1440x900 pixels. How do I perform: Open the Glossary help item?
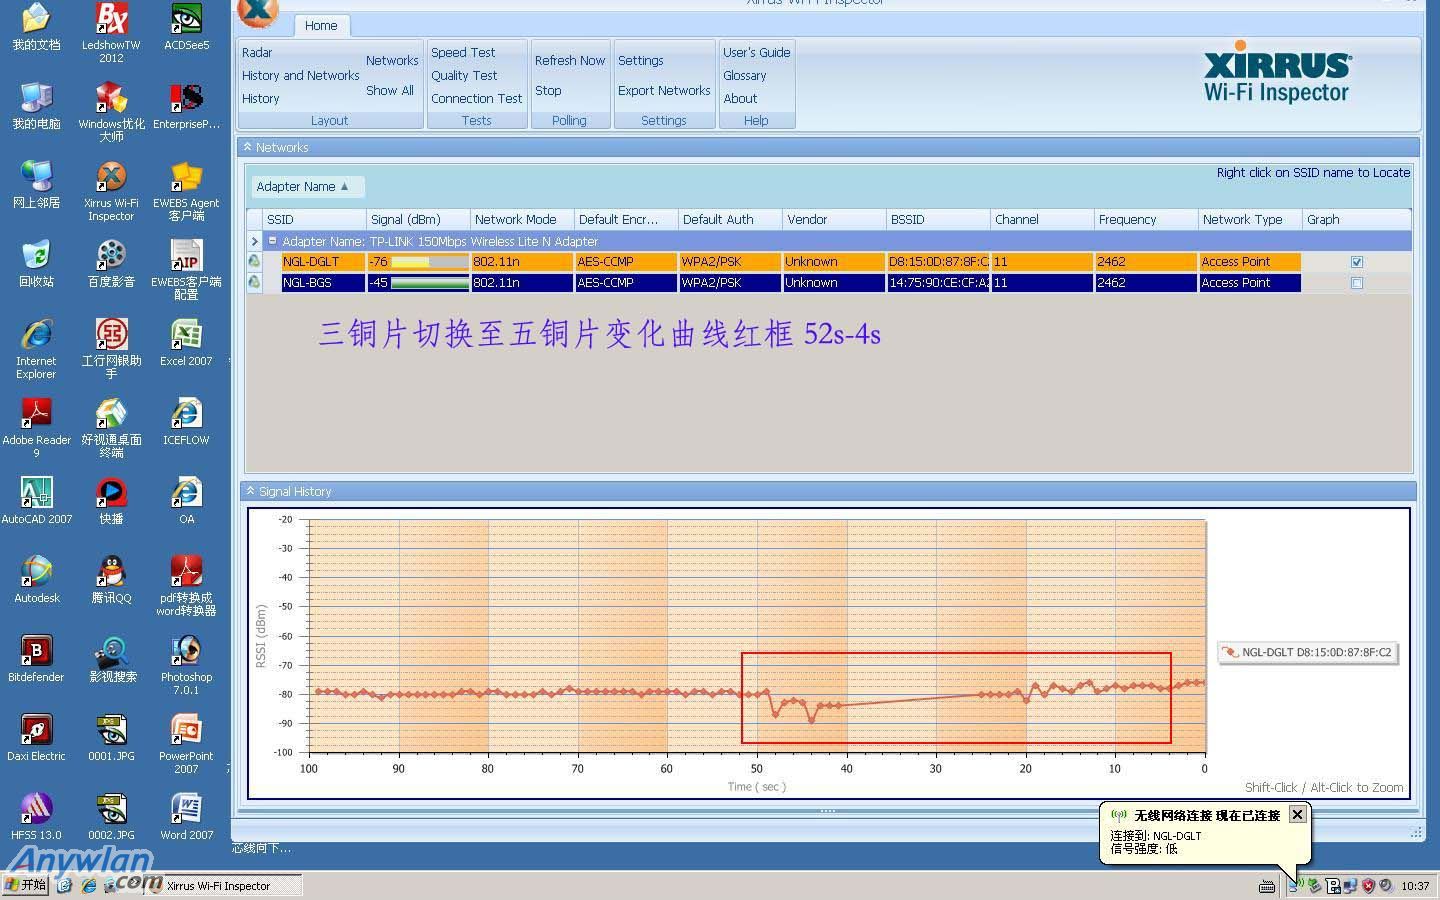[744, 75]
